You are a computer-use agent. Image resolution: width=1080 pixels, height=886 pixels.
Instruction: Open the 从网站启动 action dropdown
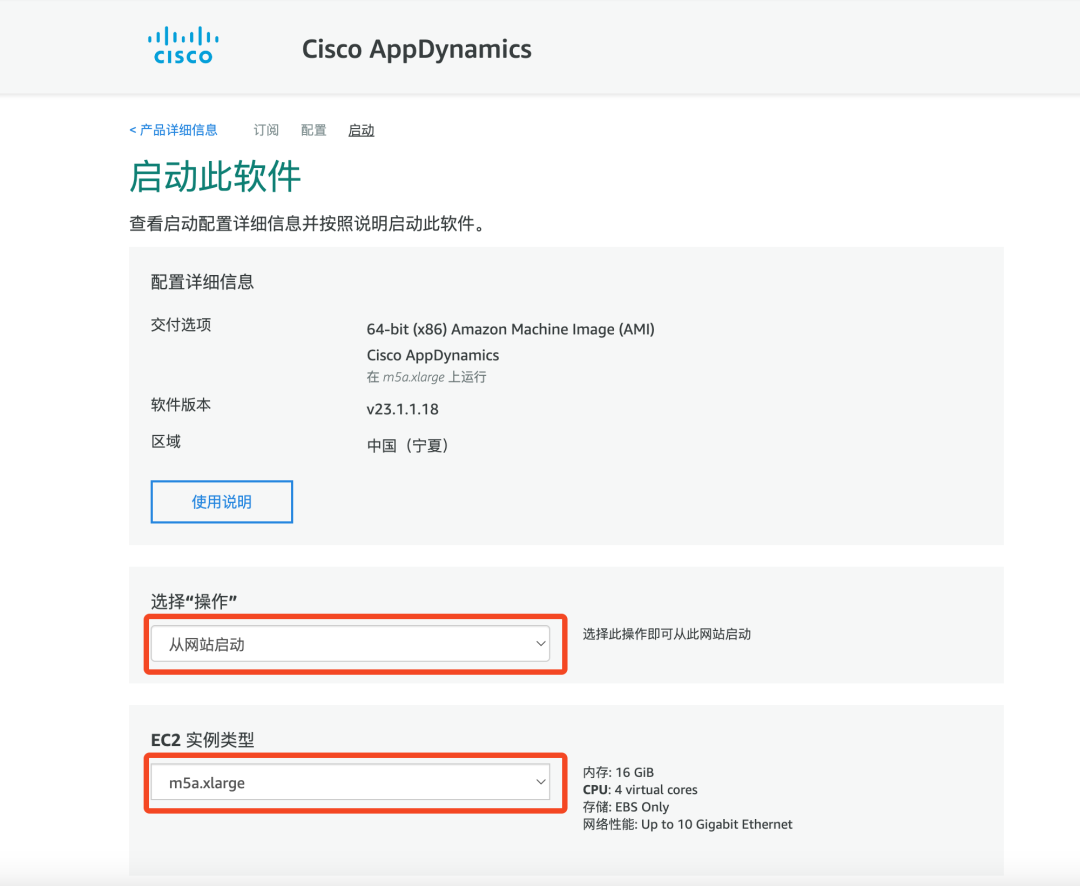pyautogui.click(x=348, y=645)
